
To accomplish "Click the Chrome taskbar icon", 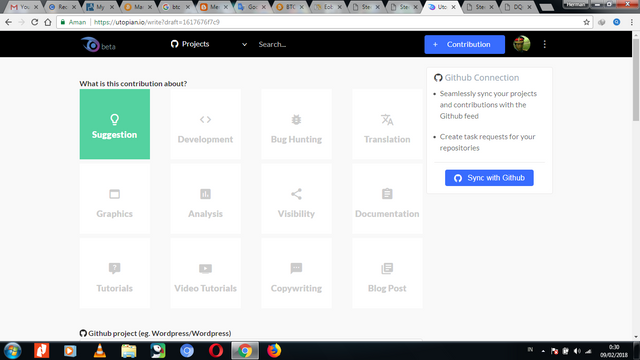I will (x=245, y=351).
